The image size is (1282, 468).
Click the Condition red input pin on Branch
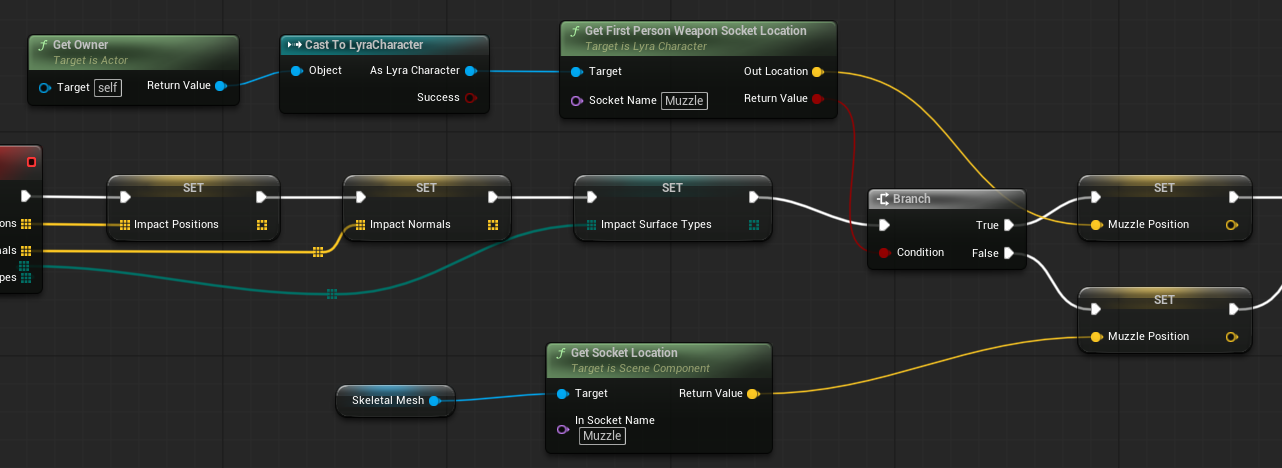click(884, 253)
